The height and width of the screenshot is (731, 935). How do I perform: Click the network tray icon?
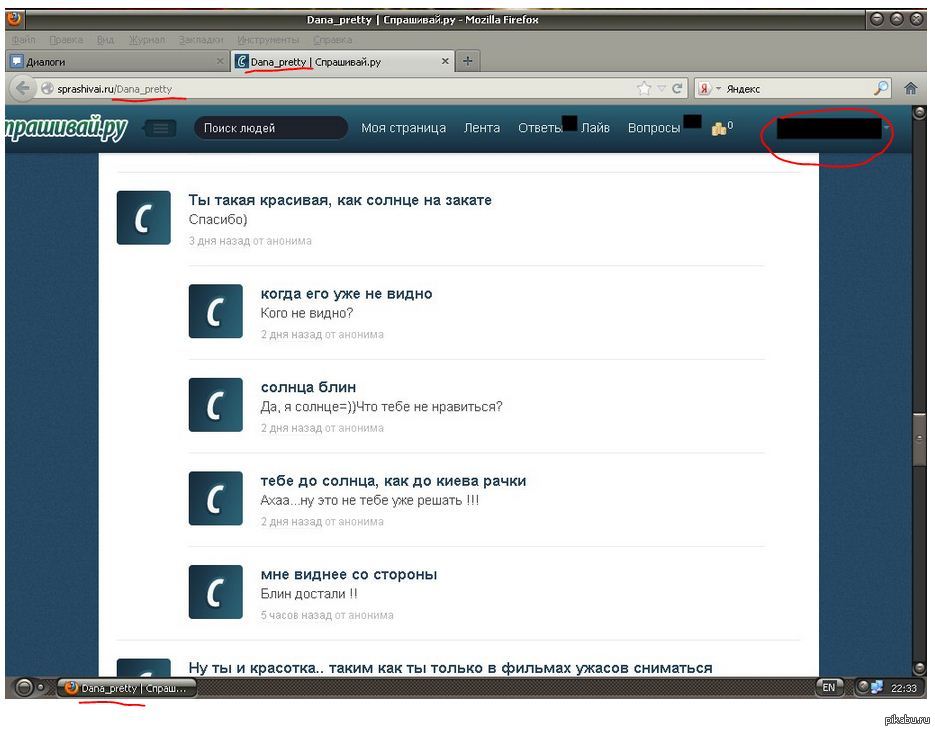(x=876, y=687)
